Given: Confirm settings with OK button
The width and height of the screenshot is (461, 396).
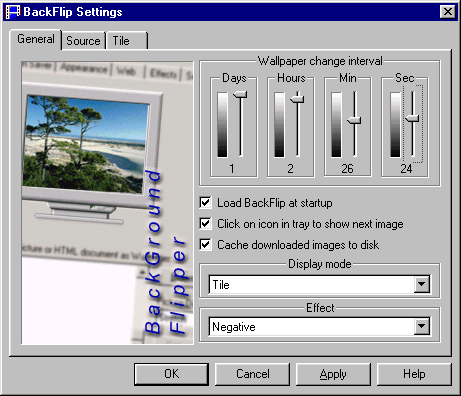Looking at the screenshot, I should pos(172,374).
